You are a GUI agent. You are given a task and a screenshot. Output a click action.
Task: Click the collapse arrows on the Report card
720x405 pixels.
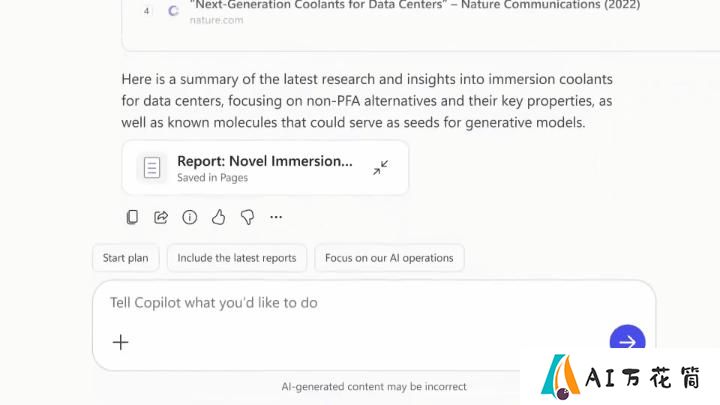380,168
